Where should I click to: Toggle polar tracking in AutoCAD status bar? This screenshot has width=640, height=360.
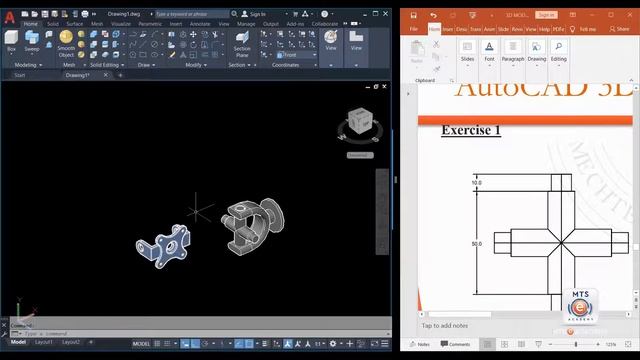205,344
